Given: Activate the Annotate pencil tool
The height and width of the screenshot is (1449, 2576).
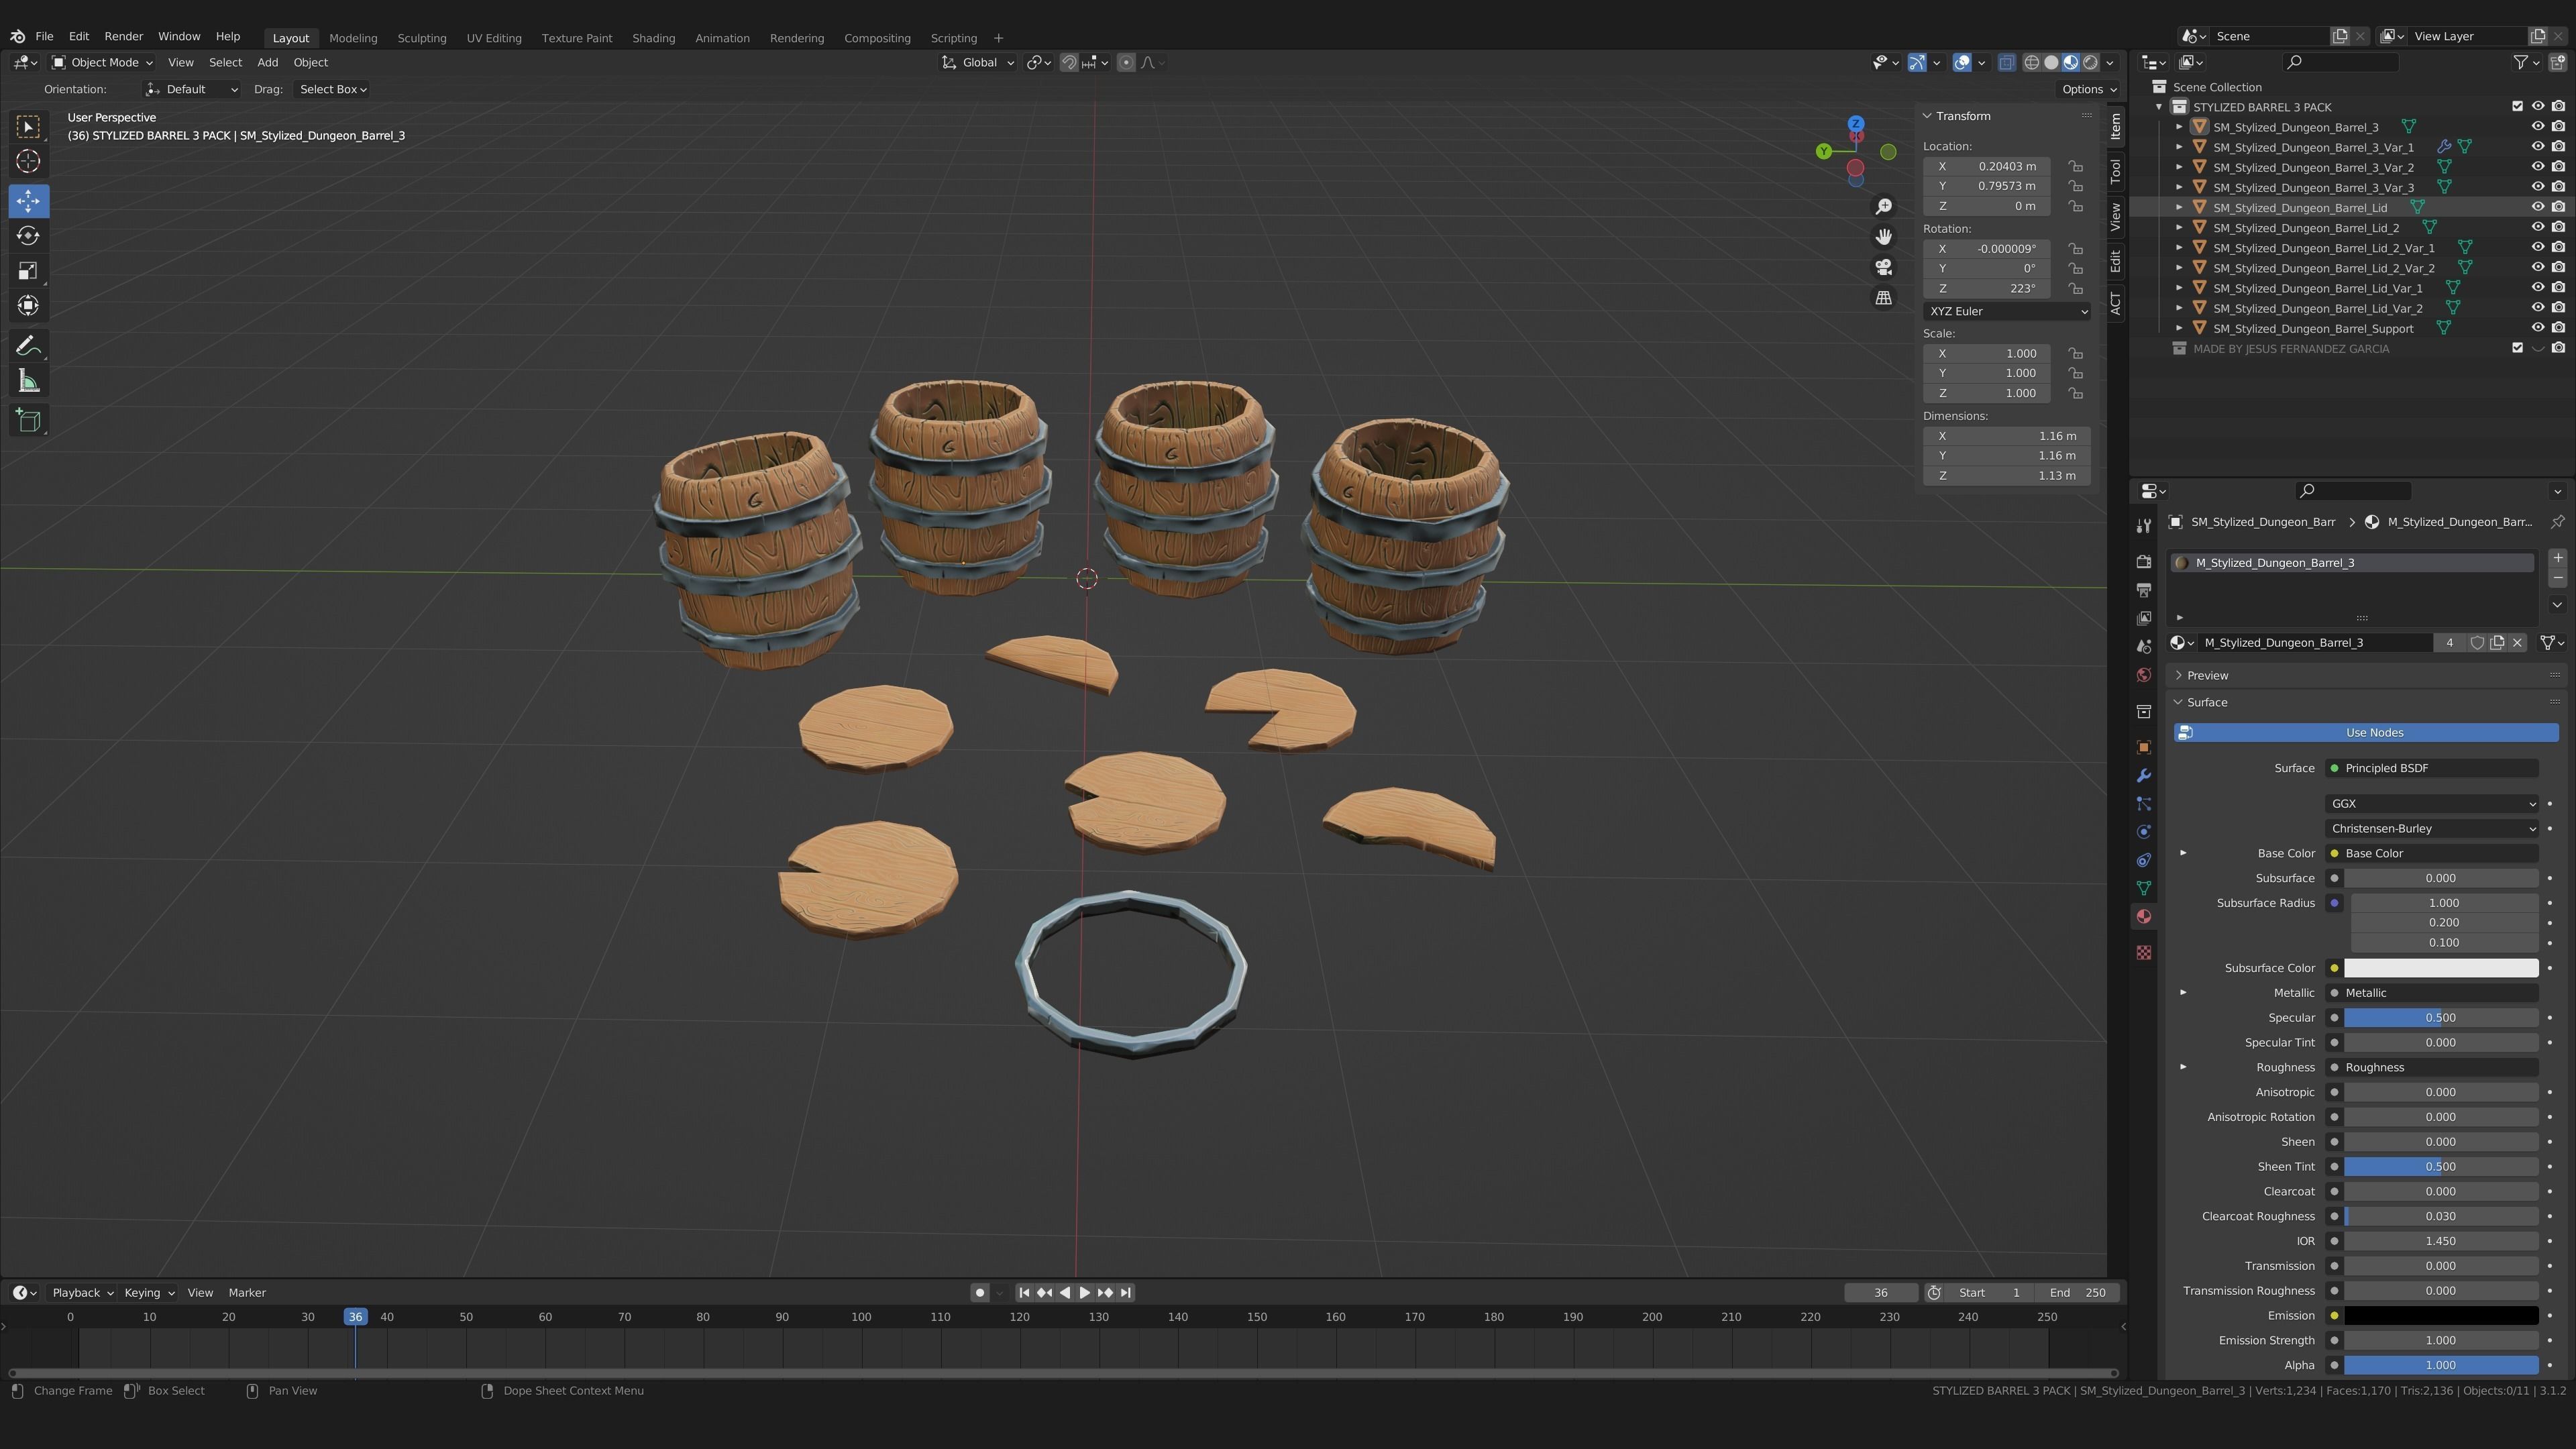Looking at the screenshot, I should pyautogui.click(x=28, y=346).
